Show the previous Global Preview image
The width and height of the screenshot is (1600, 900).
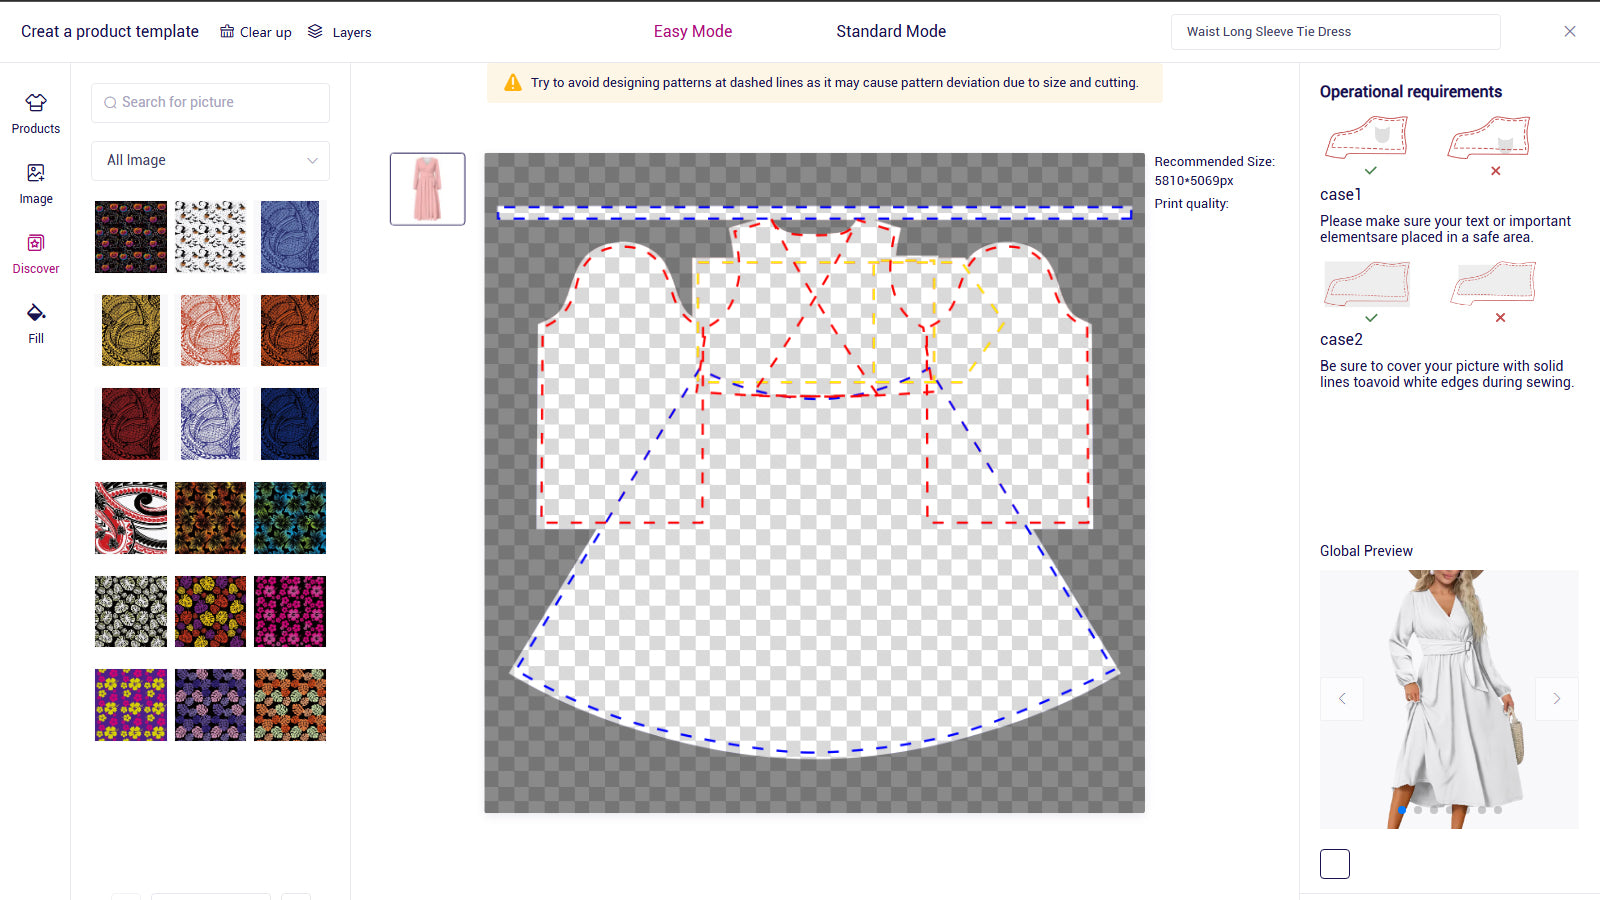pos(1342,698)
